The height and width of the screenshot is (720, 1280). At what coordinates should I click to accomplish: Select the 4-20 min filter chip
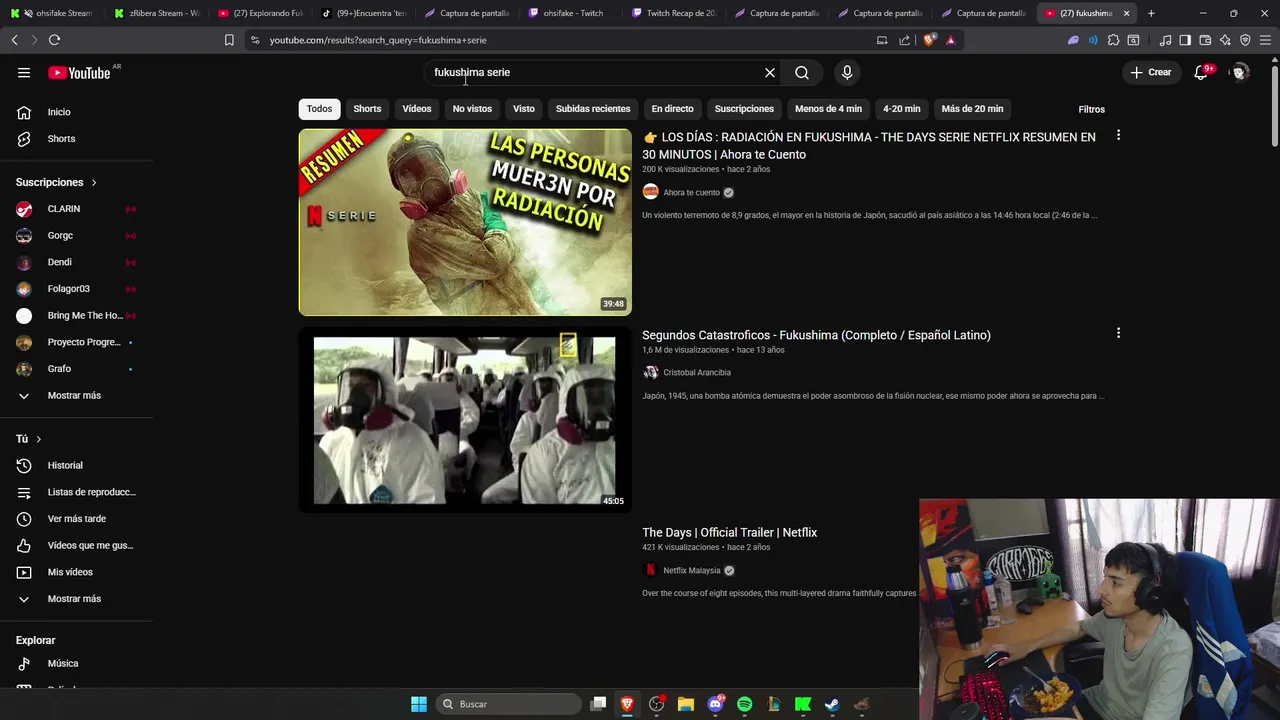[x=902, y=109]
